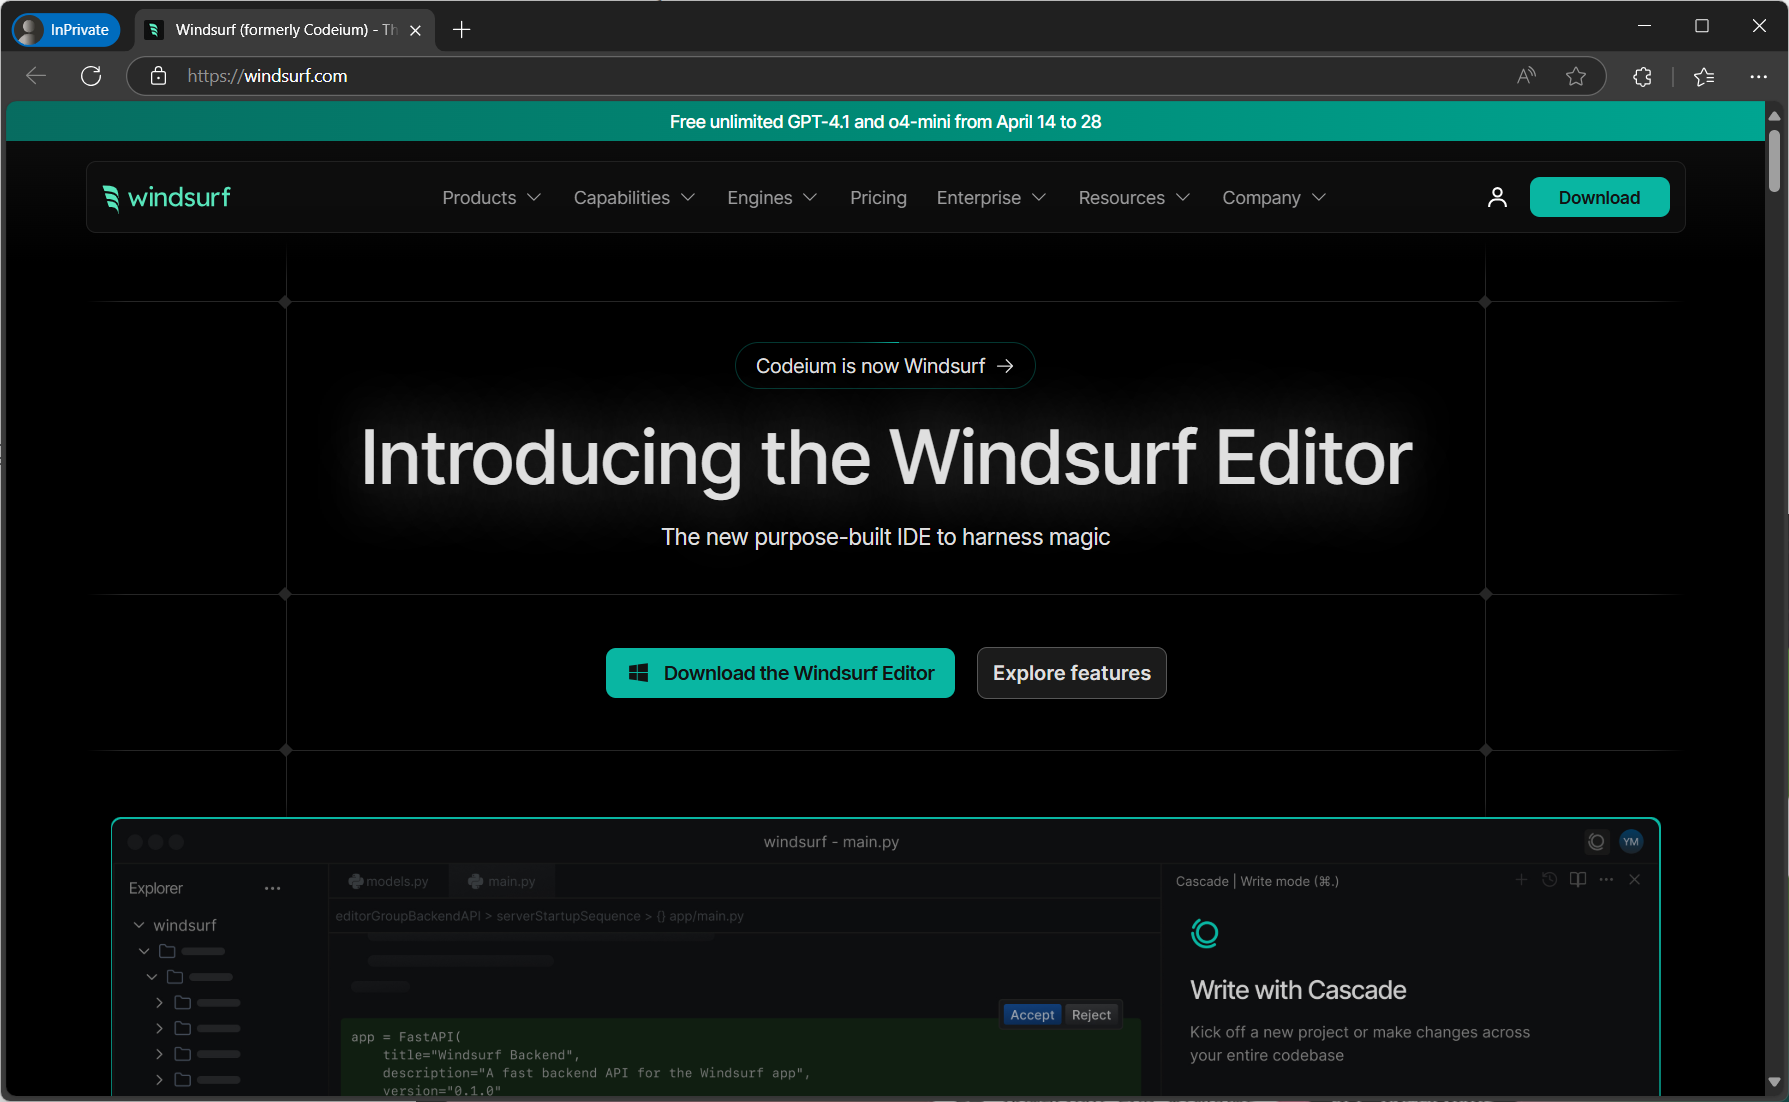Click the browser back arrow

(36, 76)
